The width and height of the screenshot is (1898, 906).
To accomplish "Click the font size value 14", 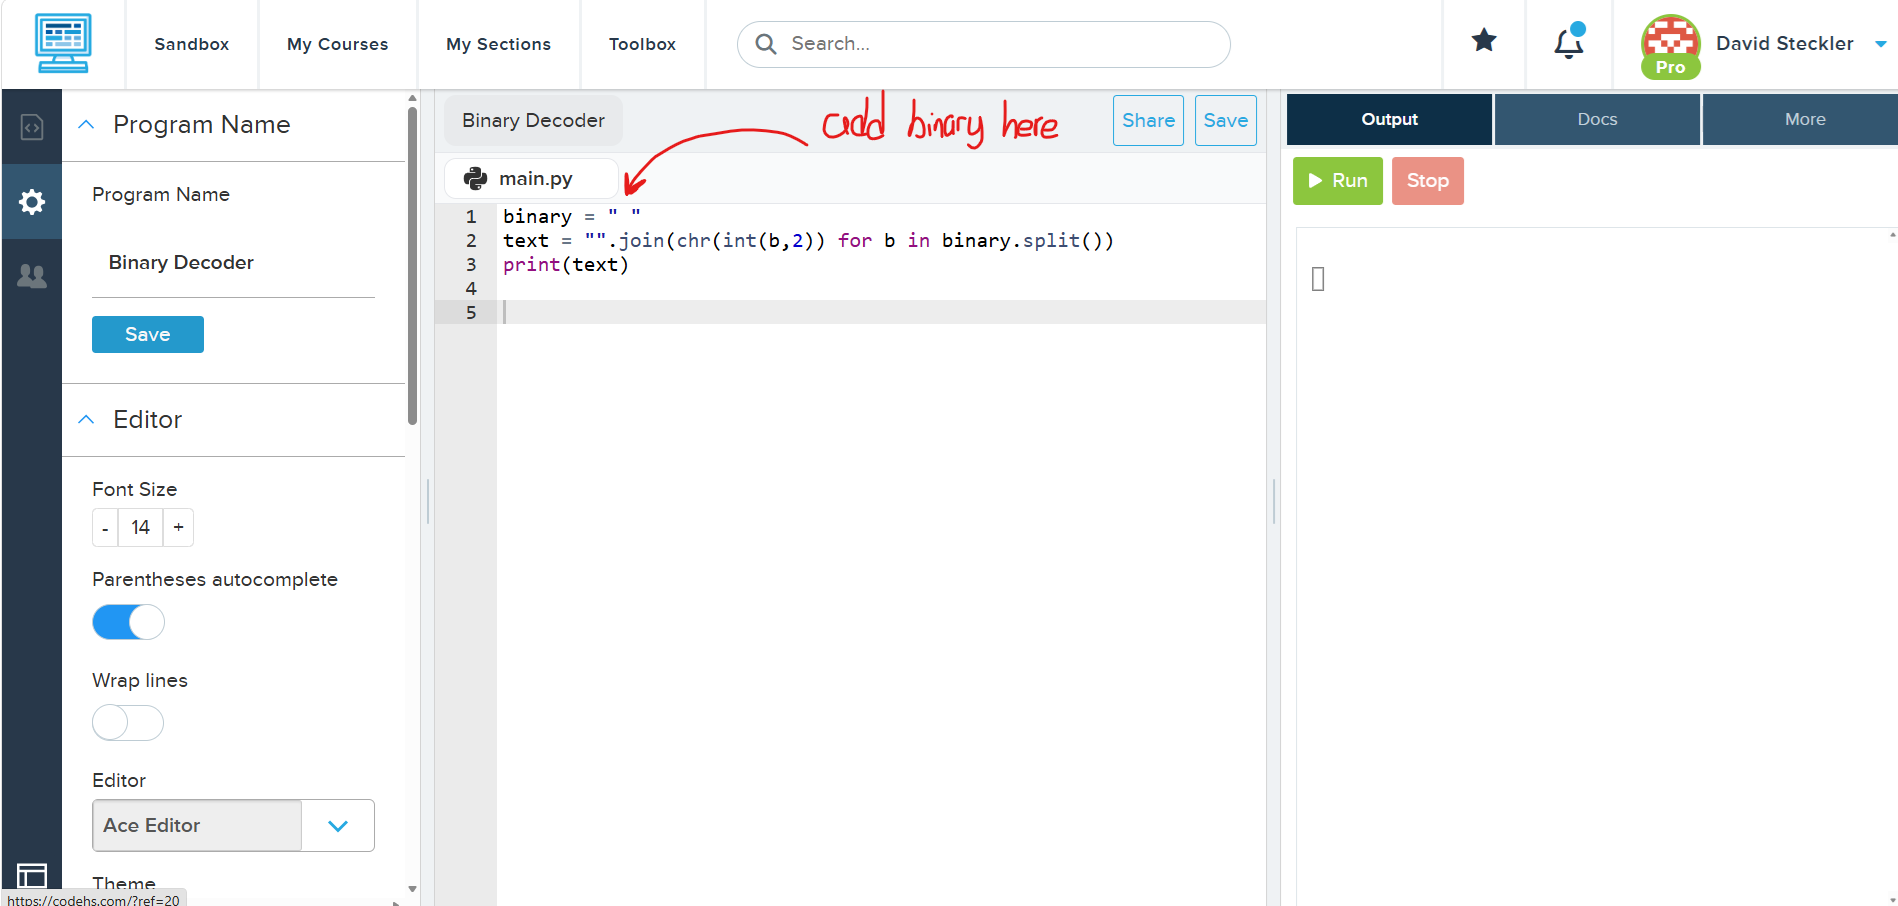I will tap(141, 527).
